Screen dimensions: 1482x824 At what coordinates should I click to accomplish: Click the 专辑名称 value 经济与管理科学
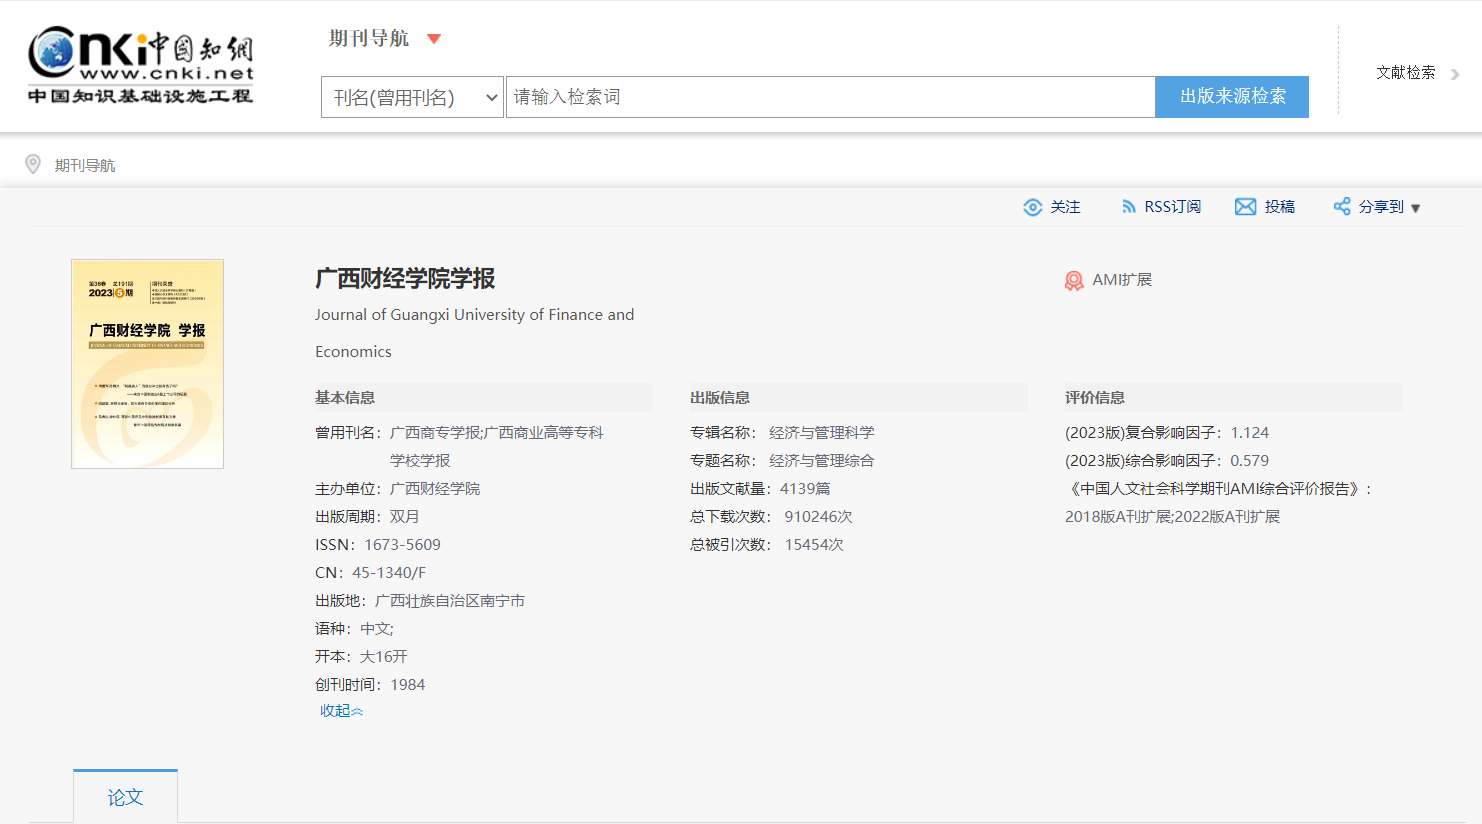tap(822, 433)
